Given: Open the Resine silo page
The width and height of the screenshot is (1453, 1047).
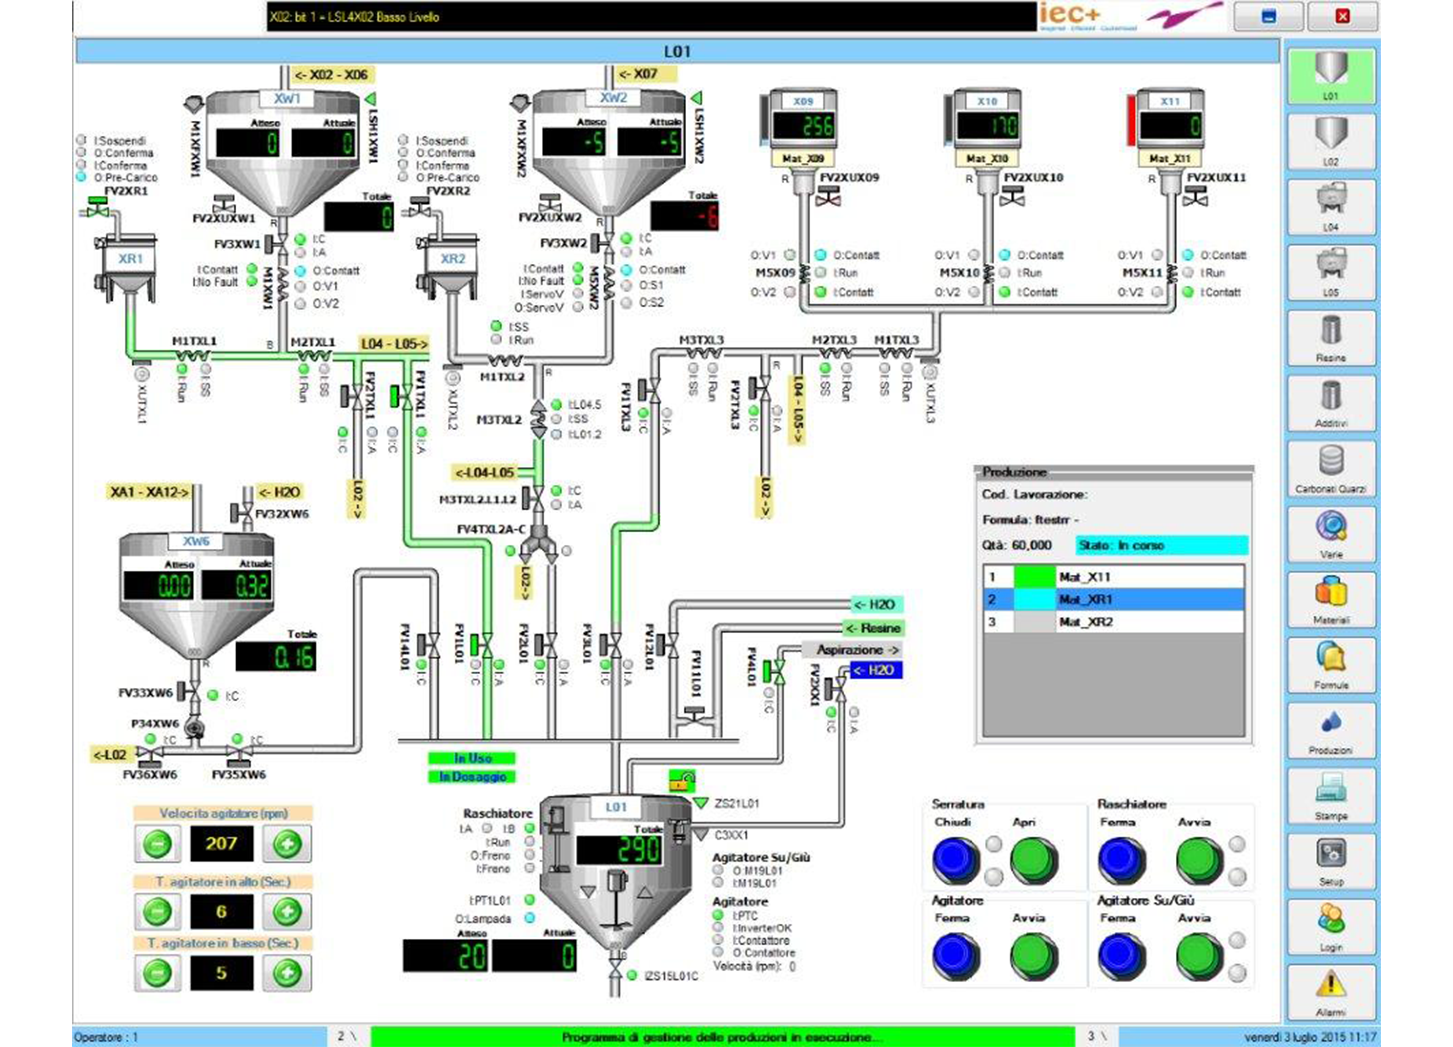Looking at the screenshot, I should click(x=1330, y=335).
